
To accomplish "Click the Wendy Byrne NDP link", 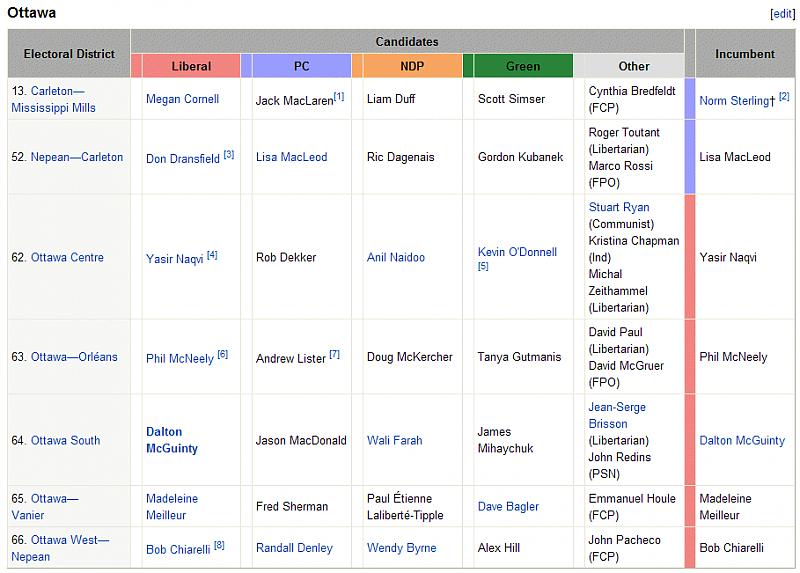I will pyautogui.click(x=401, y=548).
